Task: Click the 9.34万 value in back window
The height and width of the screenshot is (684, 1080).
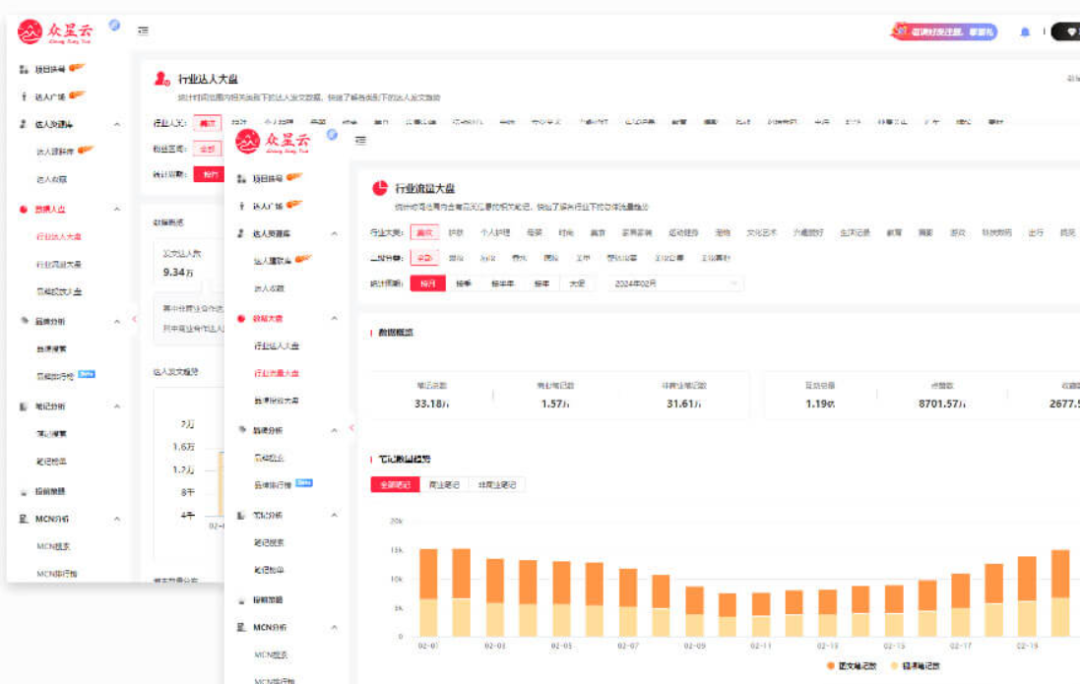Action: tap(178, 272)
